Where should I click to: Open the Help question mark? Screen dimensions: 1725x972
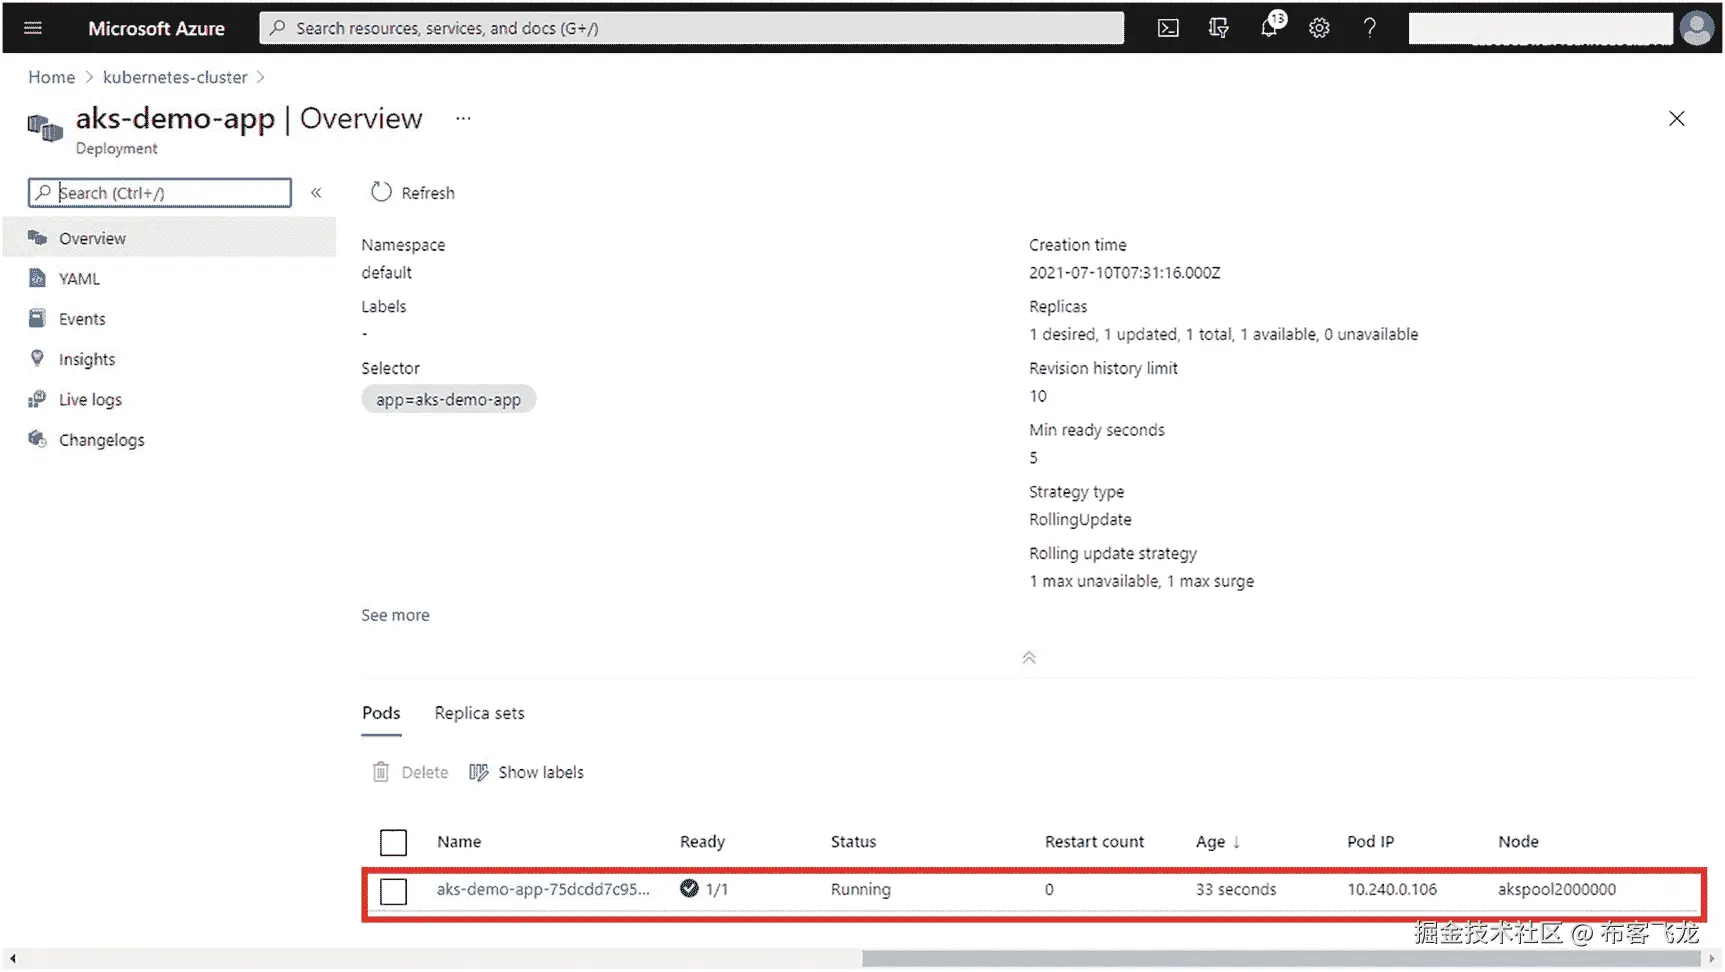pyautogui.click(x=1370, y=28)
